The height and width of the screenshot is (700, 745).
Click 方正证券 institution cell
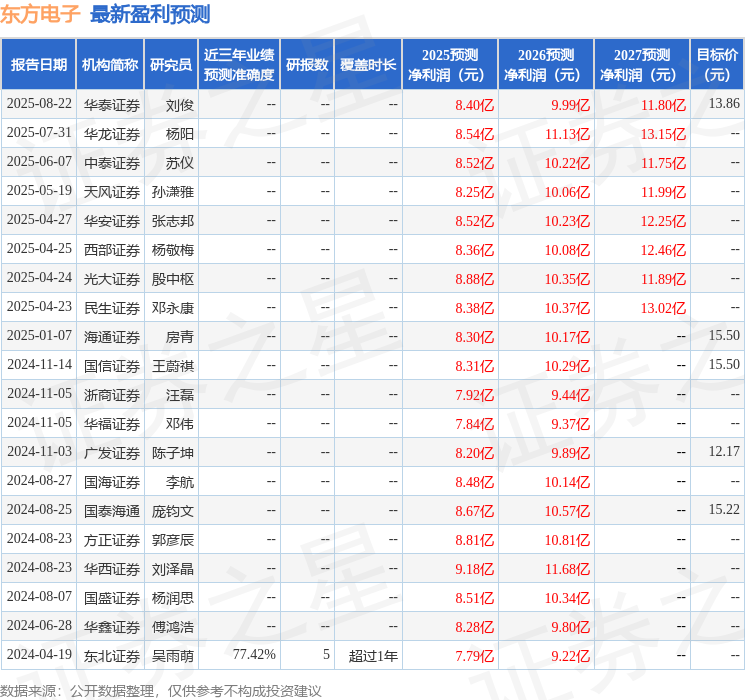pyautogui.click(x=112, y=540)
